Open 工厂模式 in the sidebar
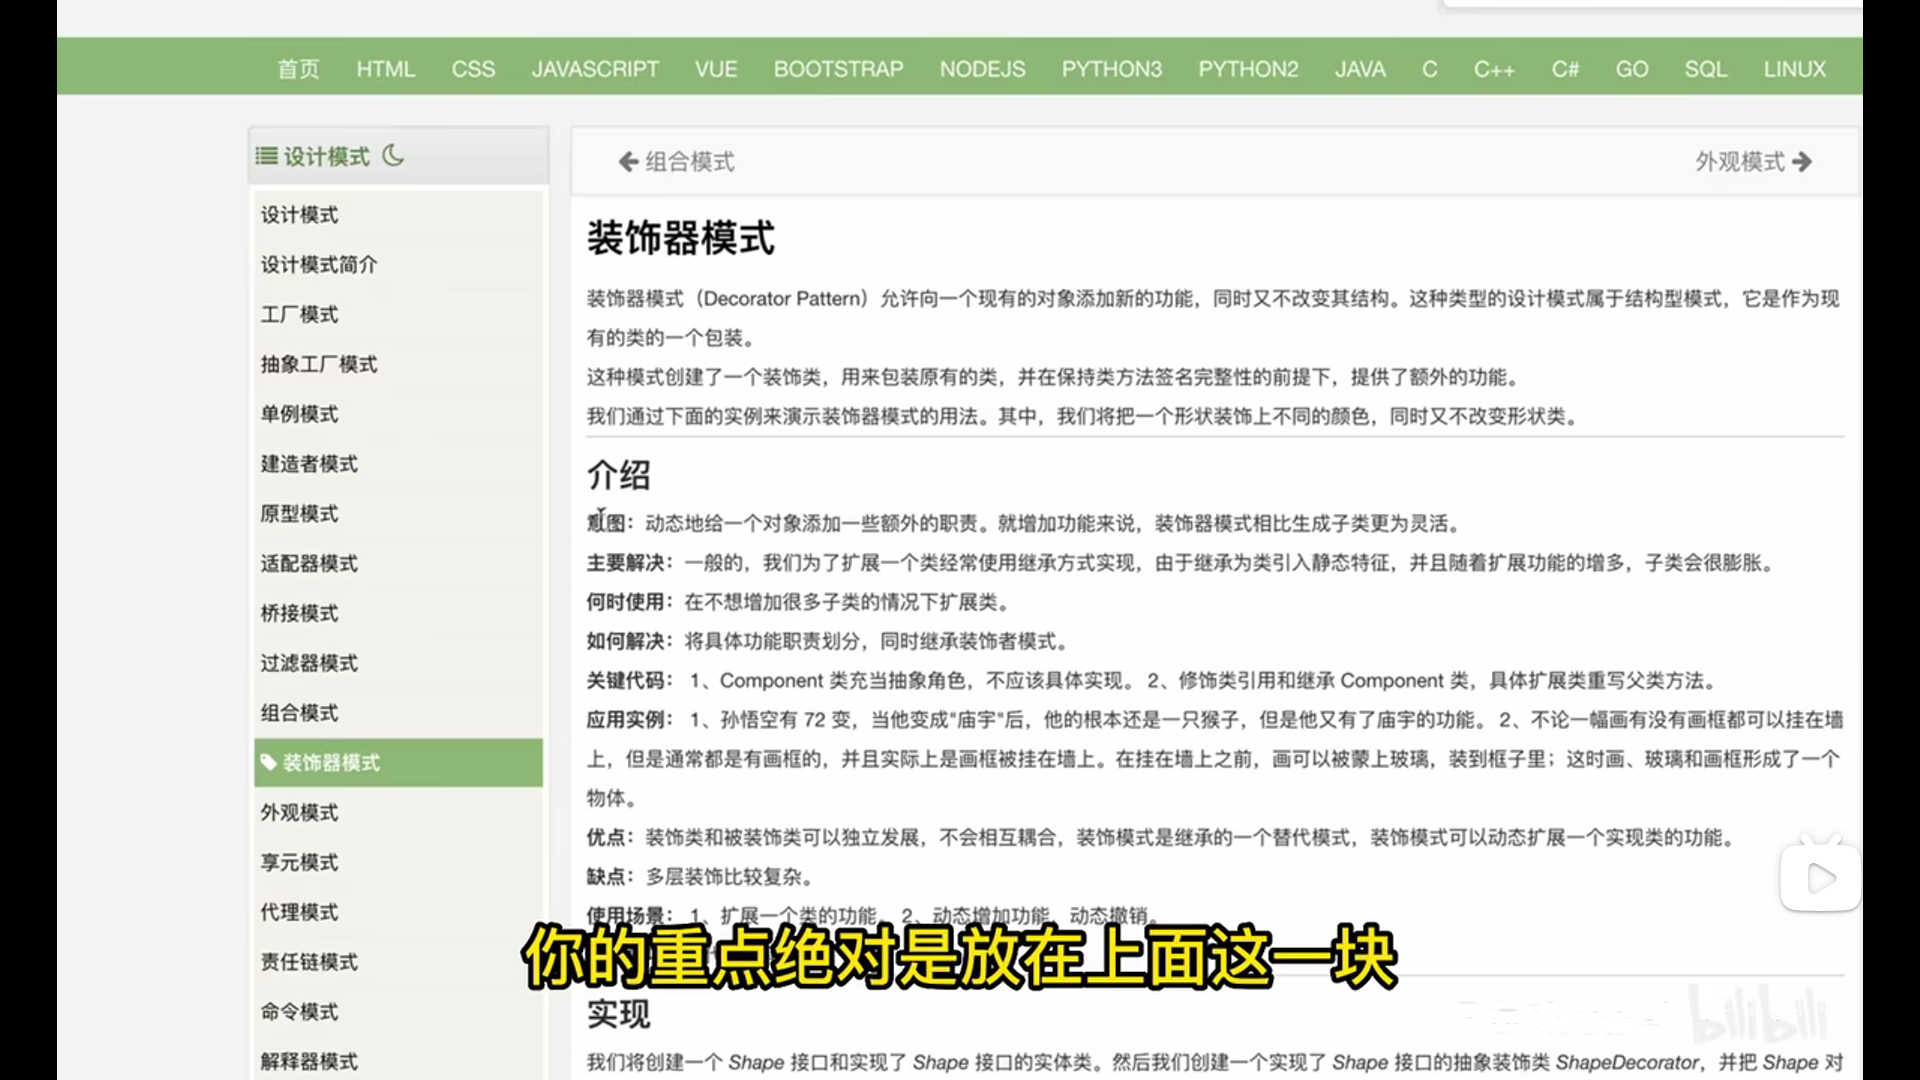Screen dimensions: 1920x1080 pyautogui.click(x=299, y=315)
